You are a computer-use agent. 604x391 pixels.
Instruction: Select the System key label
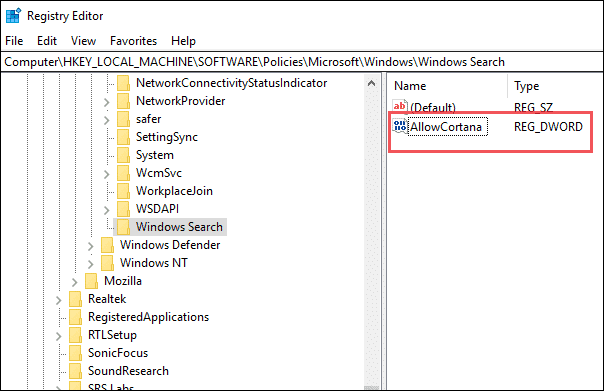(x=155, y=155)
